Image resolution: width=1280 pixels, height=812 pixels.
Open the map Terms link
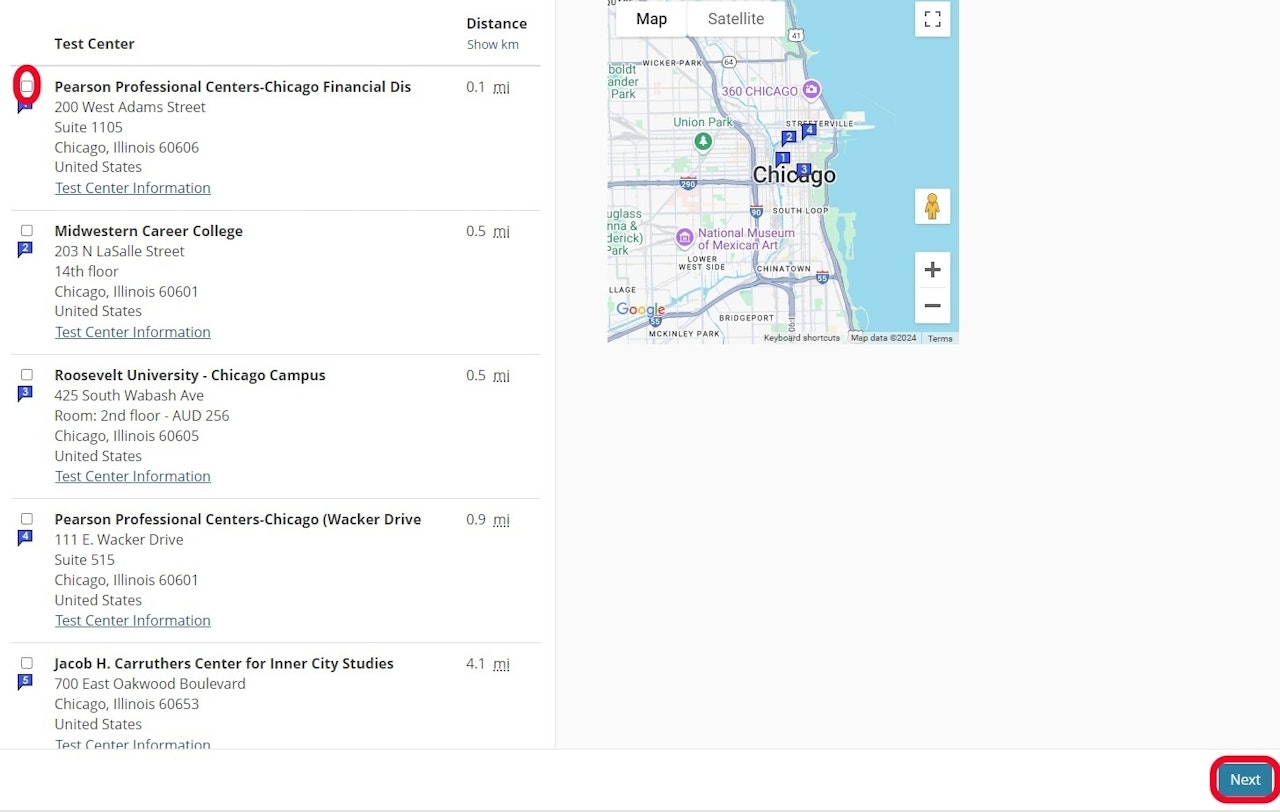click(x=940, y=338)
